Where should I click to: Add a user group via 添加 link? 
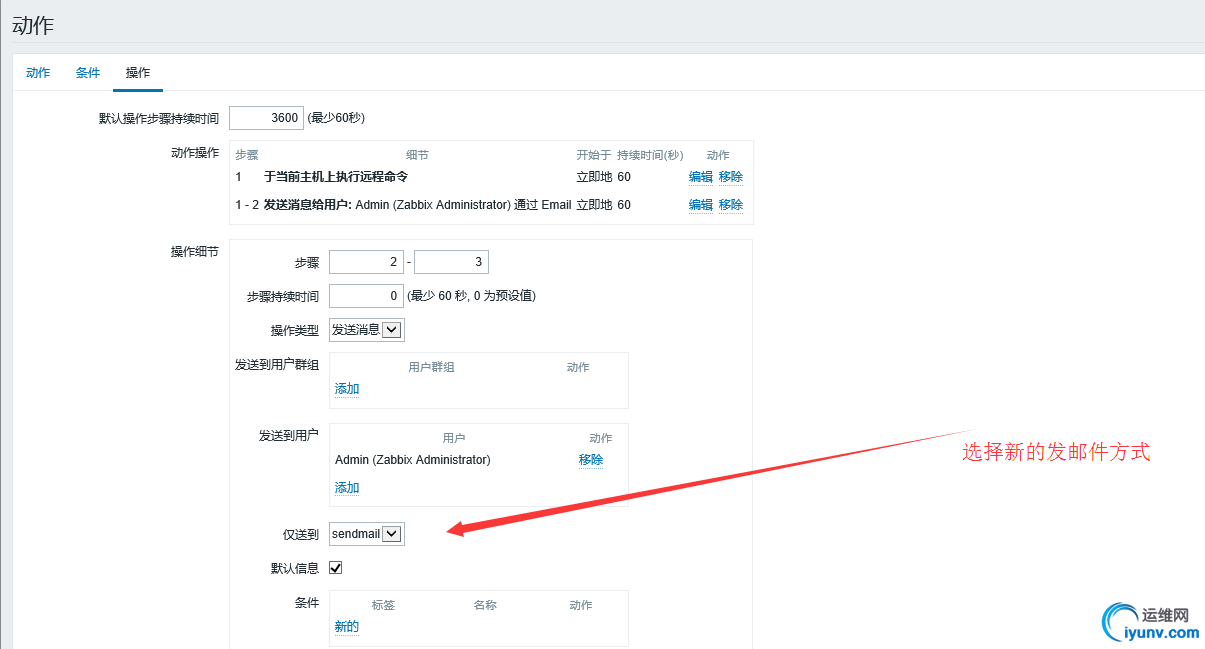347,389
